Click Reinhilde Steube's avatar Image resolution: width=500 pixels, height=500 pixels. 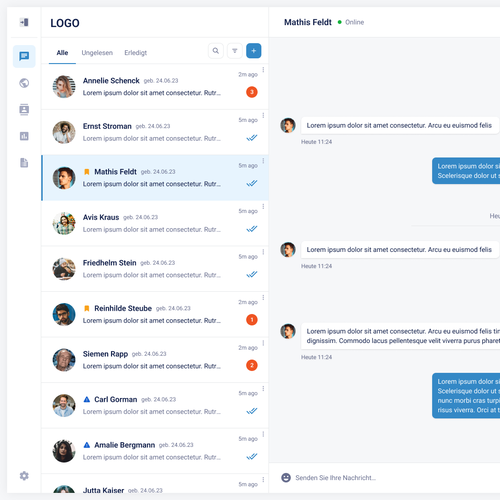coord(64,314)
